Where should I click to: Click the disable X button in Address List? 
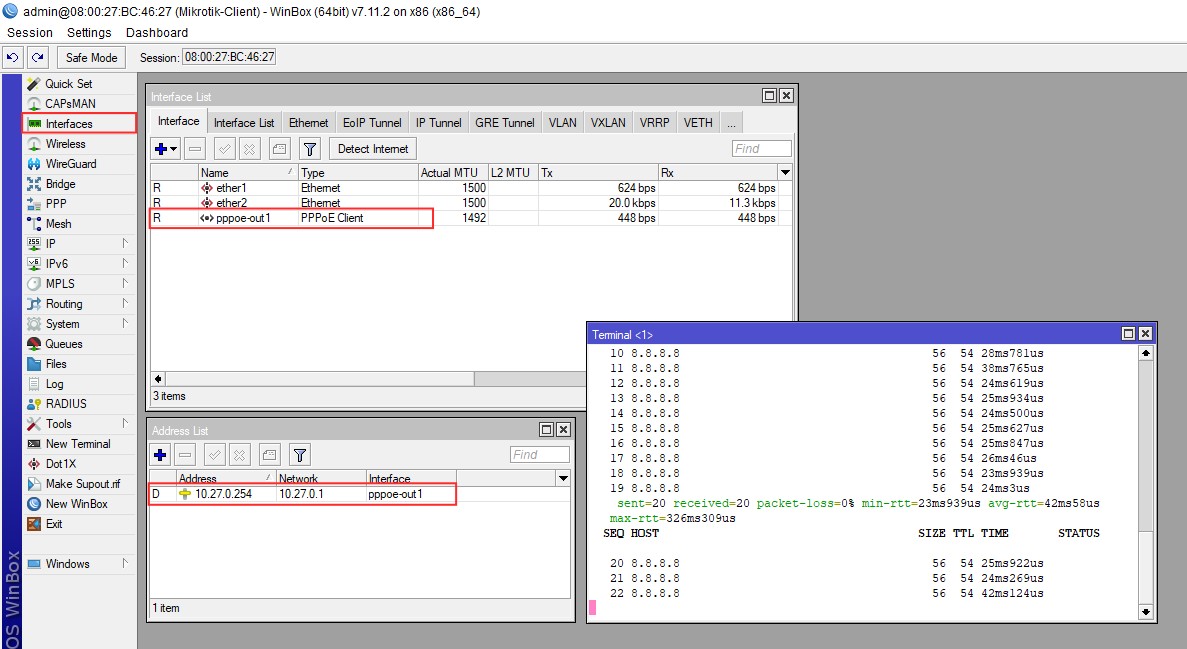coord(240,454)
